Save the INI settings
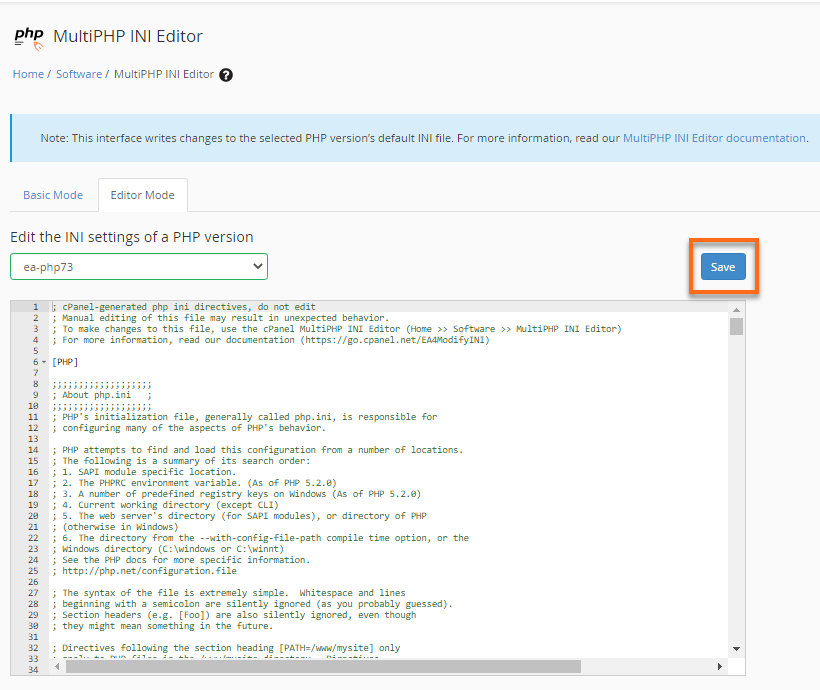Image resolution: width=820 pixels, height=690 pixels. pyautogui.click(x=723, y=266)
